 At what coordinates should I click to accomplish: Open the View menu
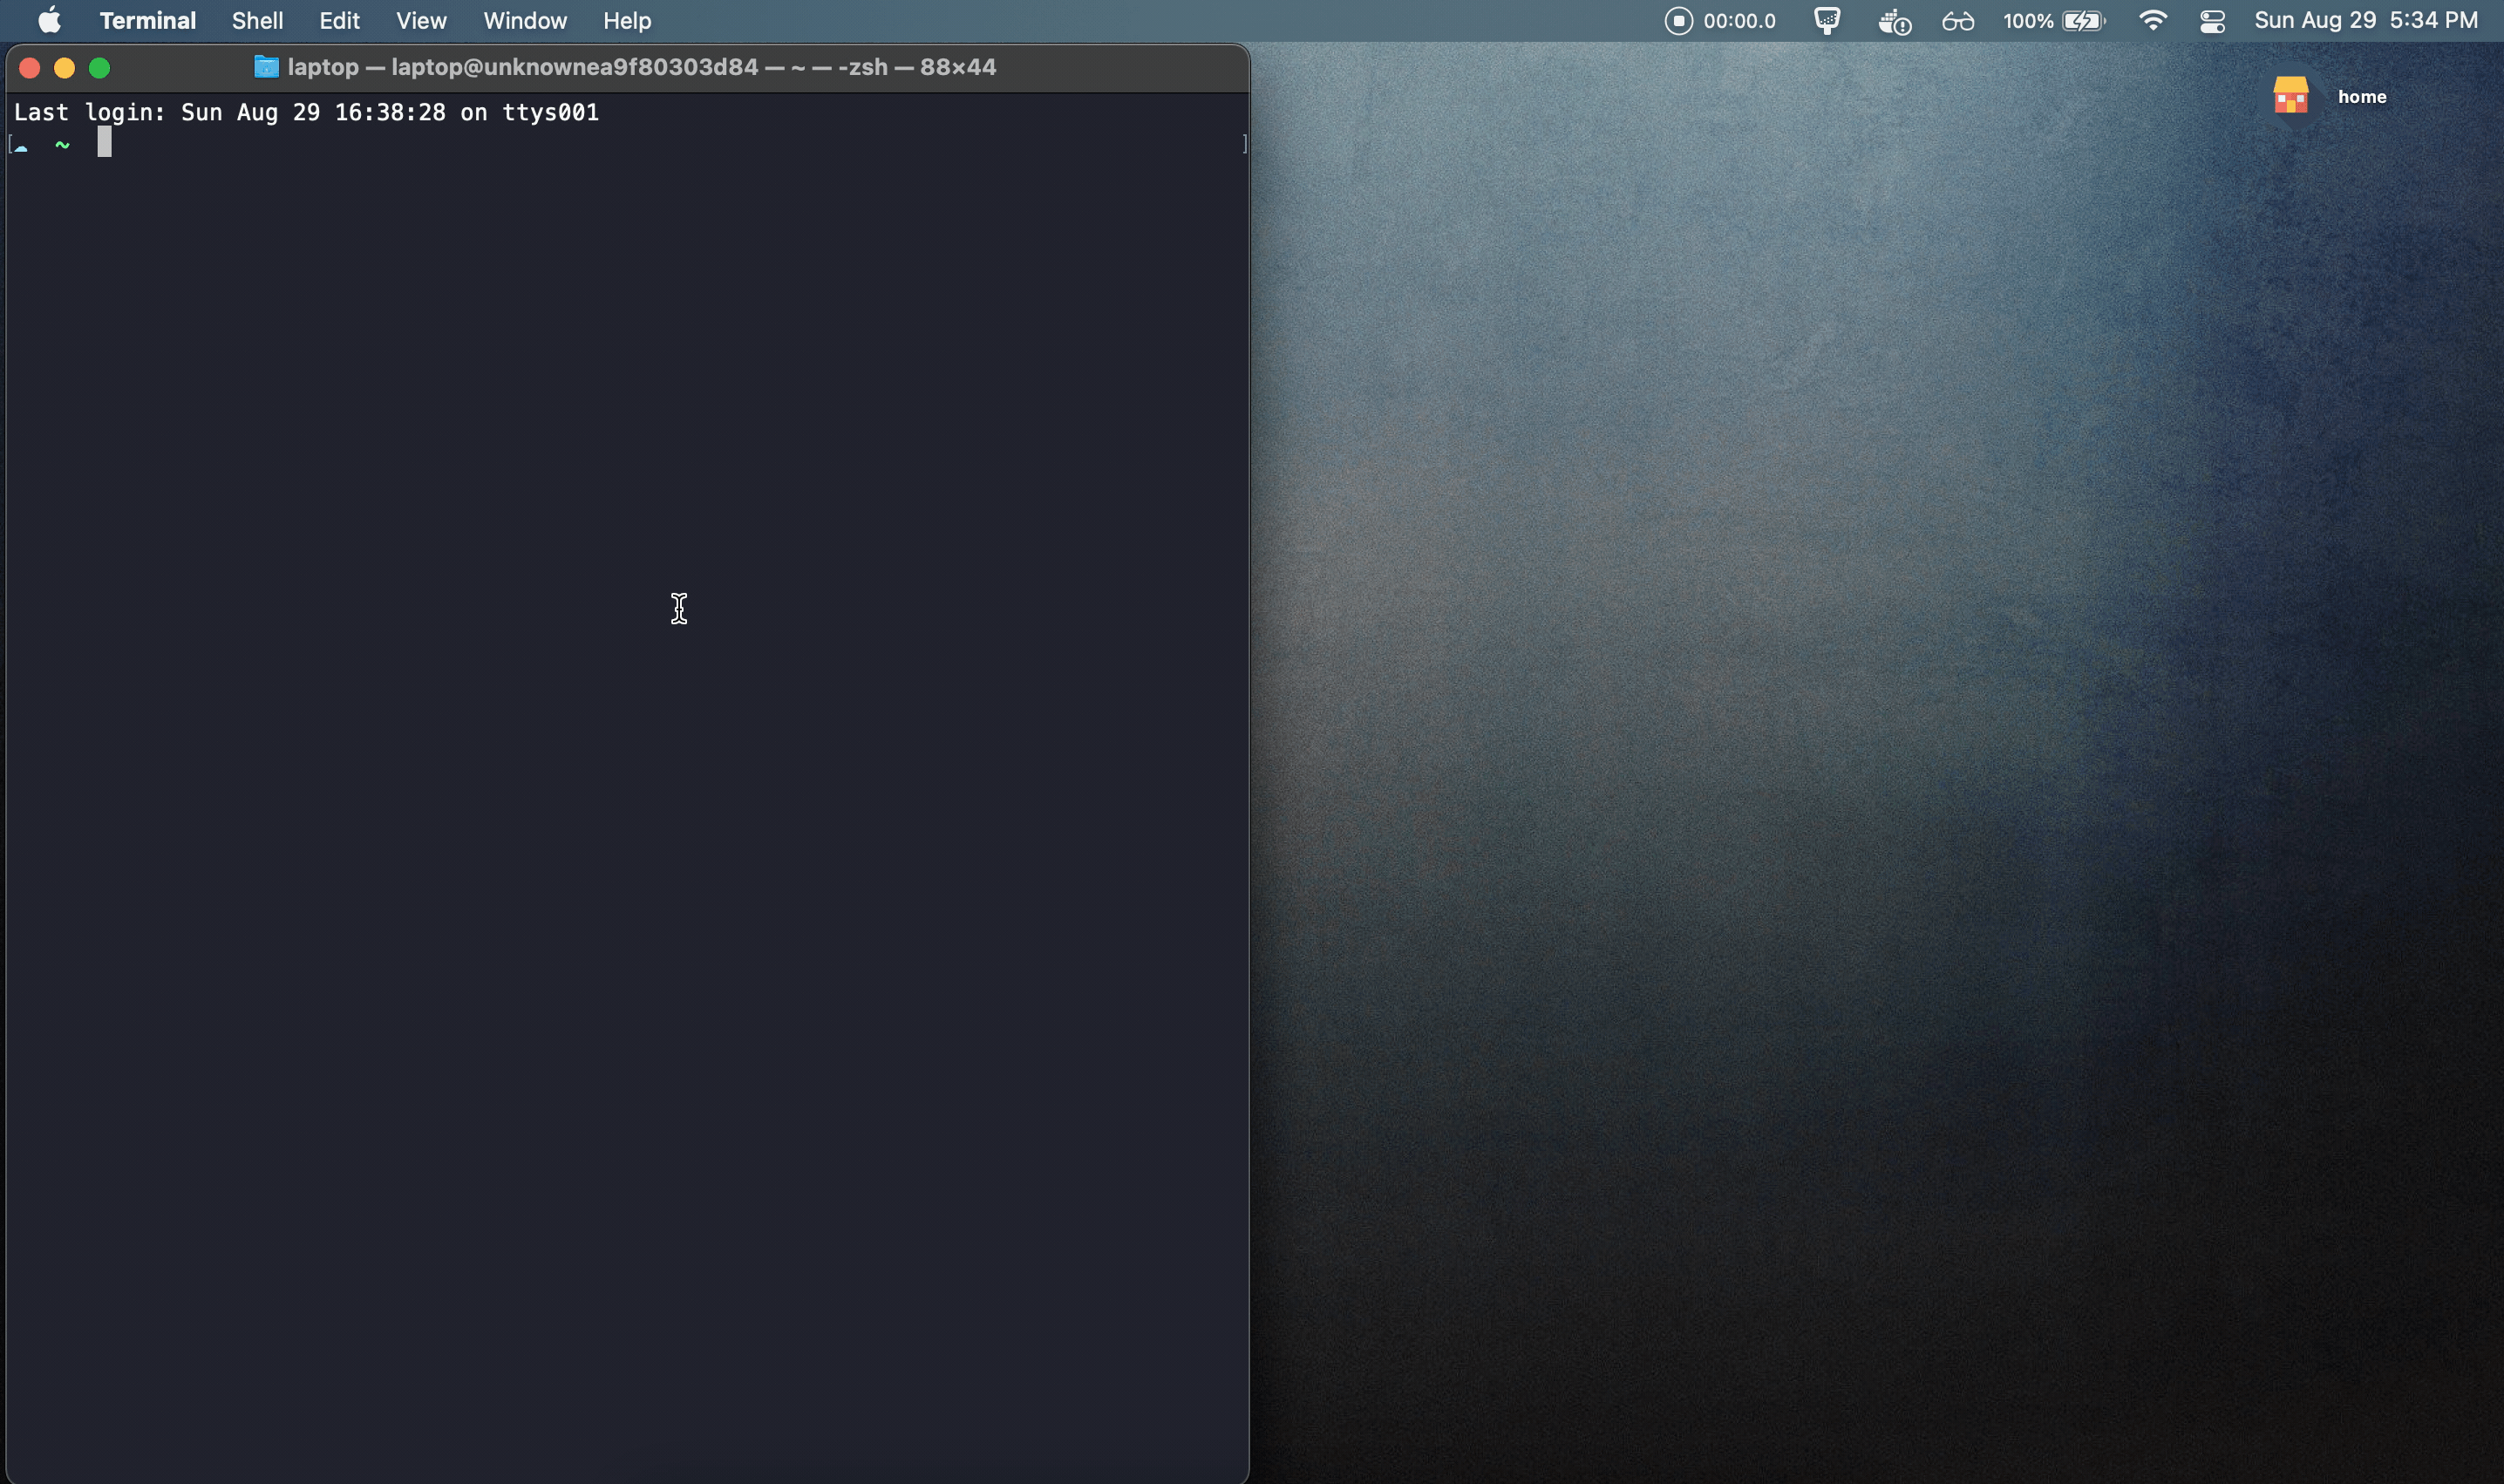tap(421, 20)
